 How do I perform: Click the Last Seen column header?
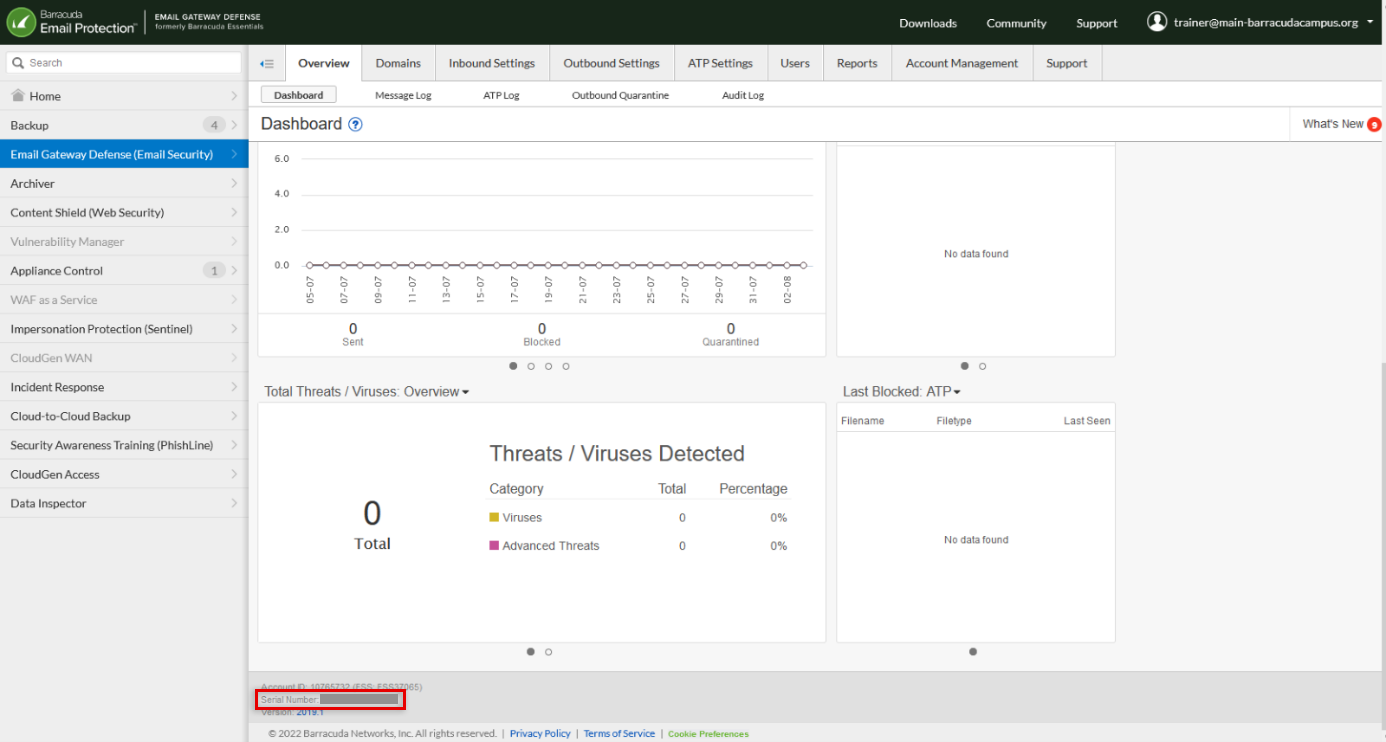[x=1087, y=421]
